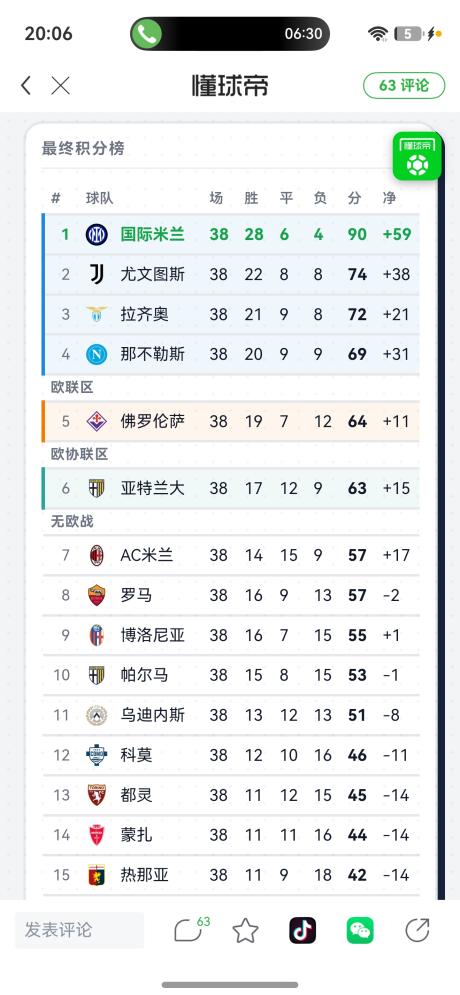The width and height of the screenshot is (460, 995).
Task: Tap the Juventus club logo
Action: 96,274
